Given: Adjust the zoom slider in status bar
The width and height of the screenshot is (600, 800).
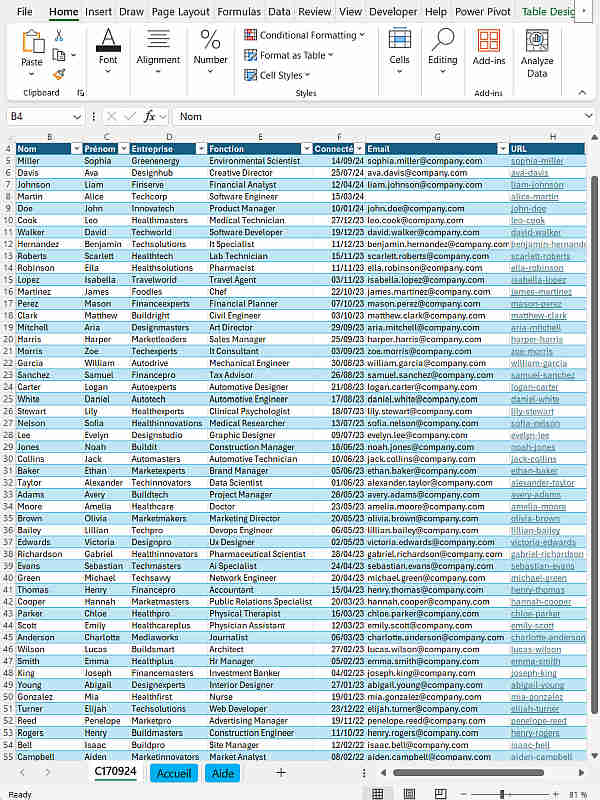Looking at the screenshot, I should [502, 794].
